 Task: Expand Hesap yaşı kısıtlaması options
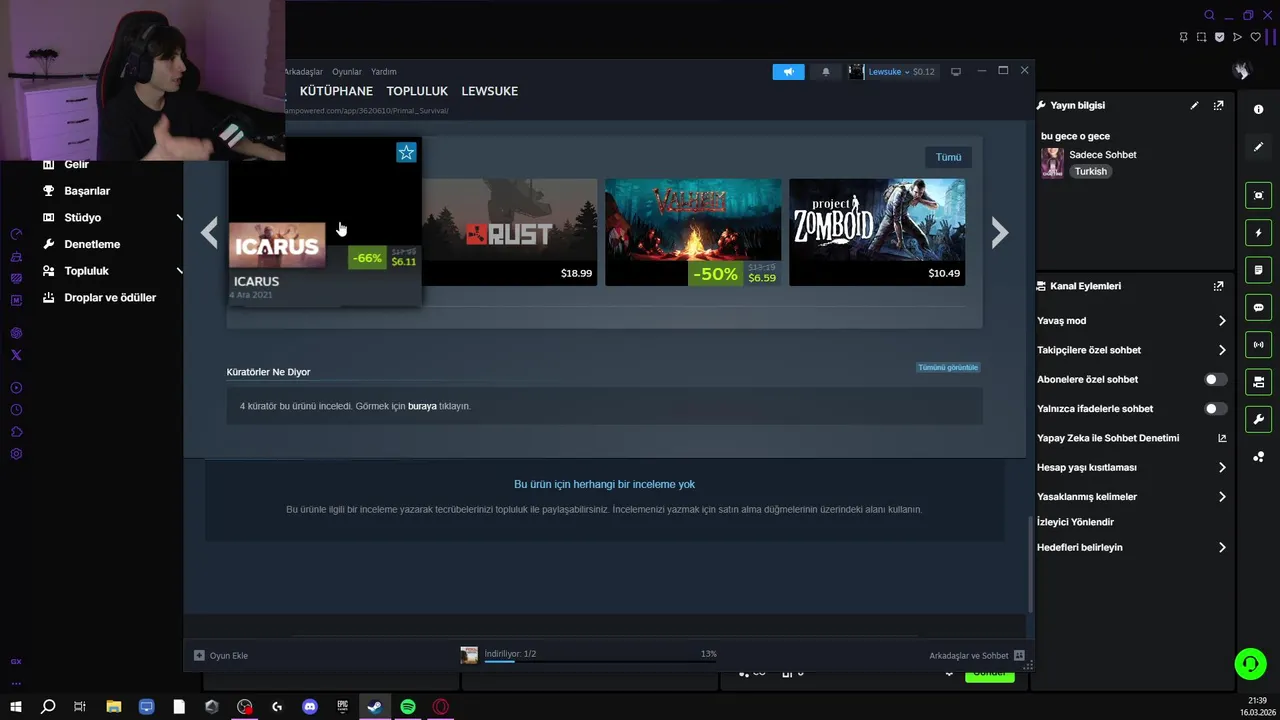click(x=1222, y=467)
